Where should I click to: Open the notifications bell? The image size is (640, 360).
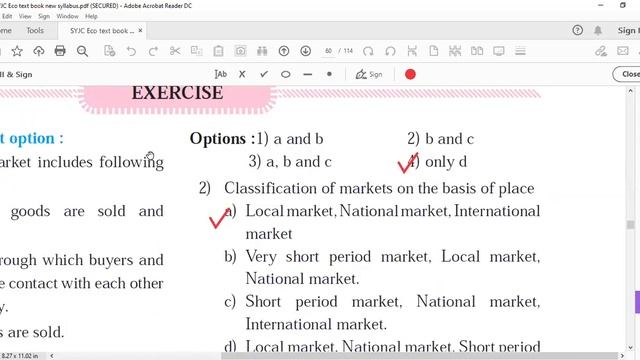pyautogui.click(x=598, y=31)
